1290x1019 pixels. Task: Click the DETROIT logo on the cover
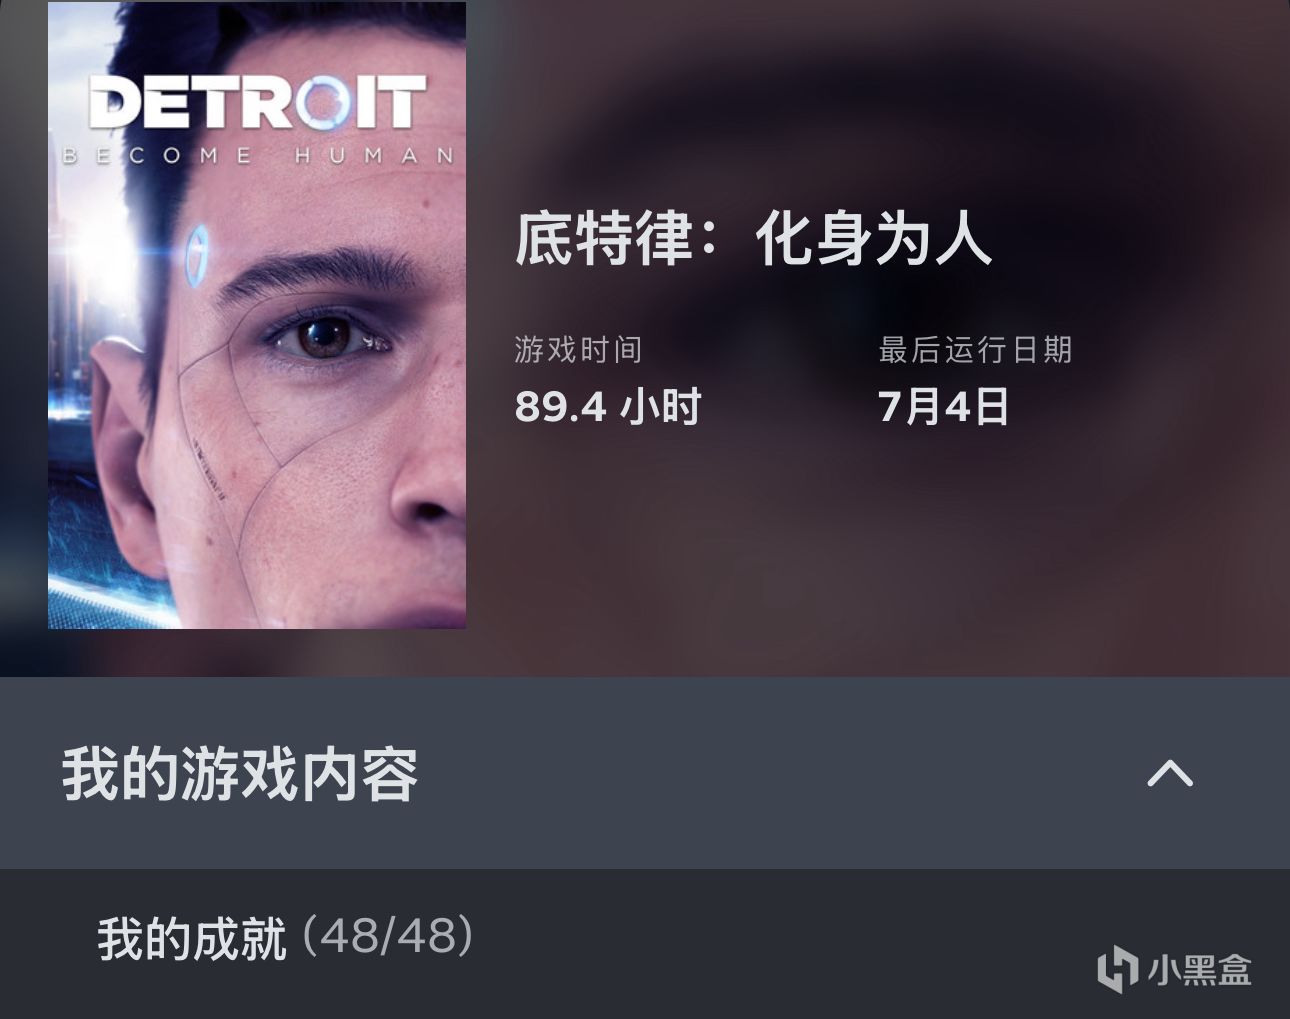pyautogui.click(x=257, y=103)
